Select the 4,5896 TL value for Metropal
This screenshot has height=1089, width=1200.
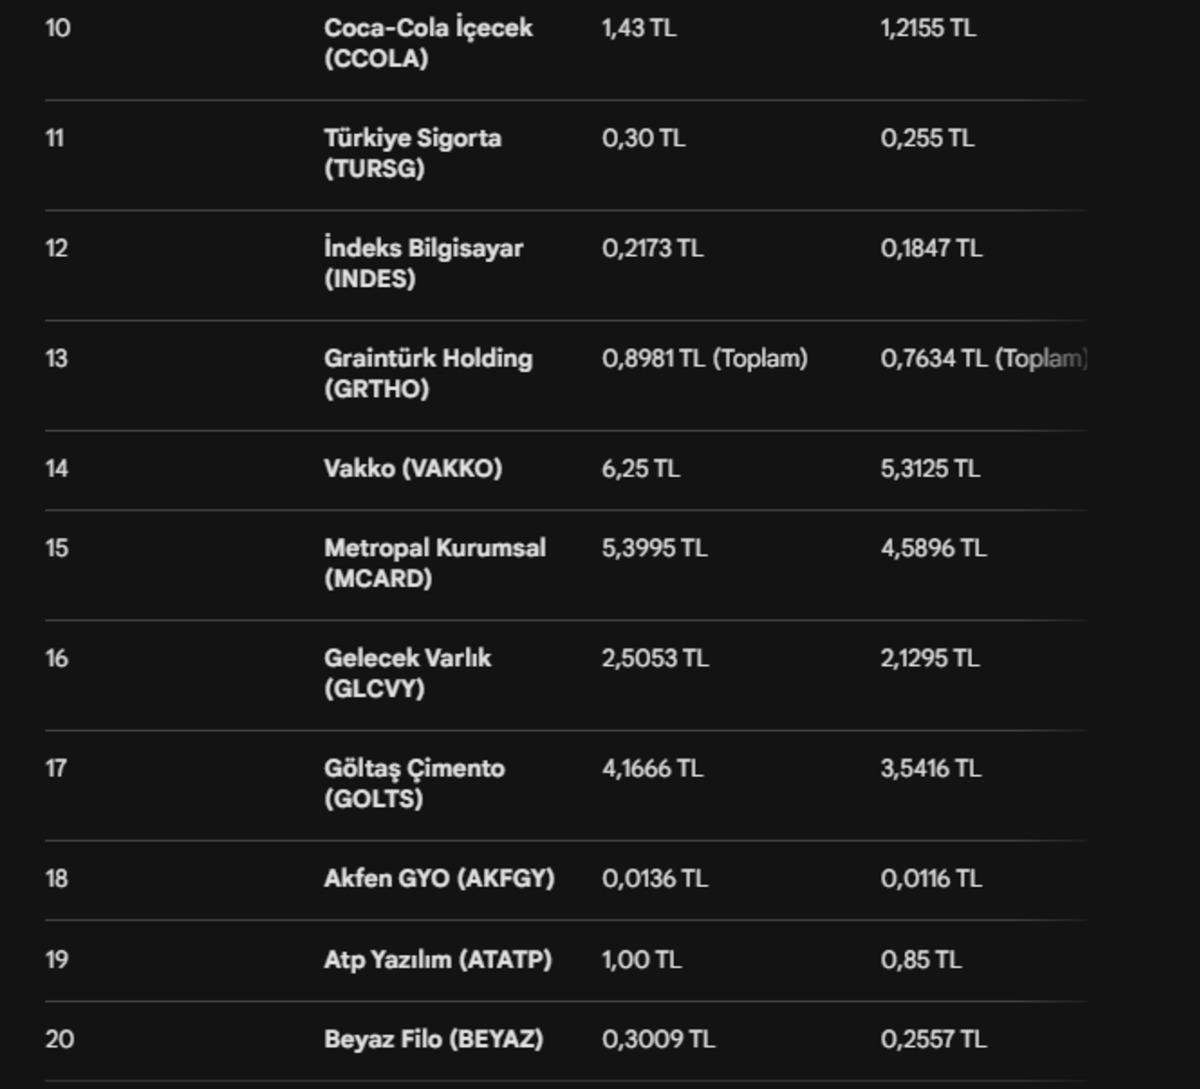933,548
